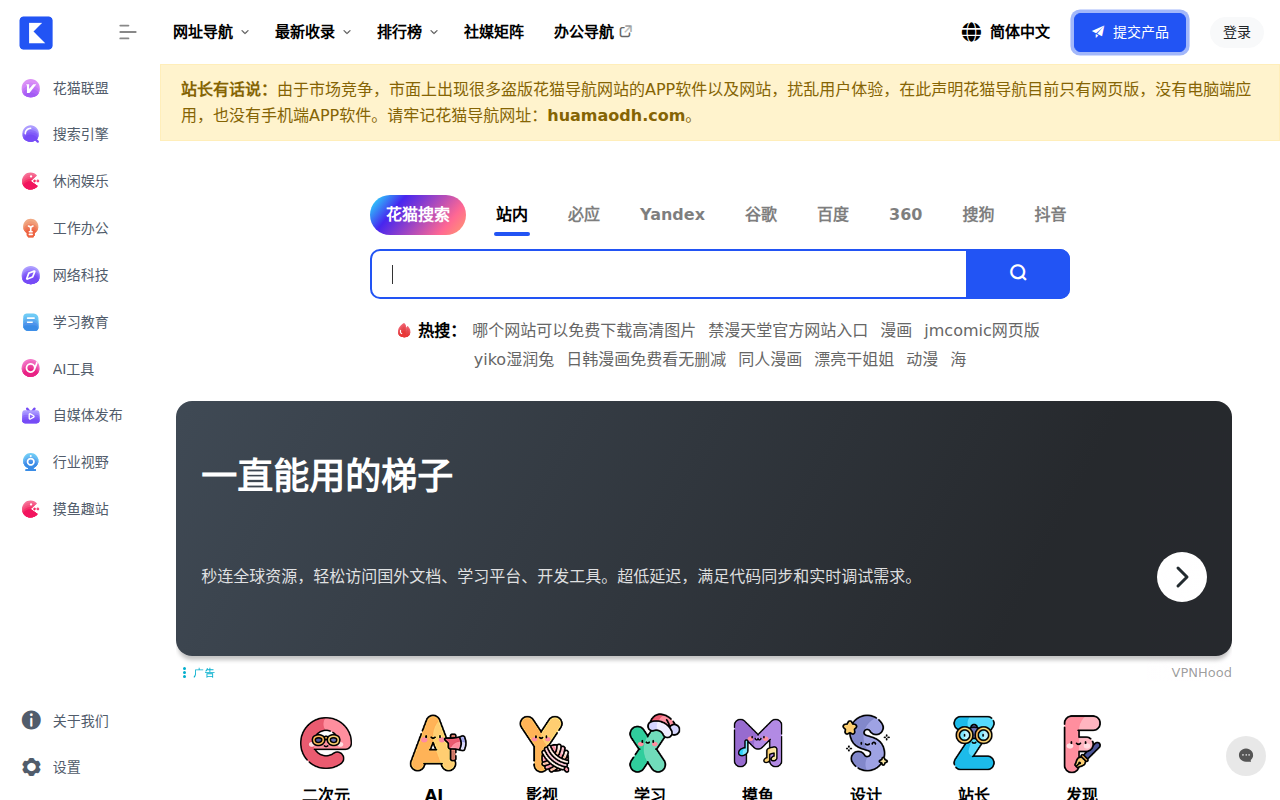Click the 关于我们 info icon
This screenshot has height=800, width=1280.
(x=31, y=720)
